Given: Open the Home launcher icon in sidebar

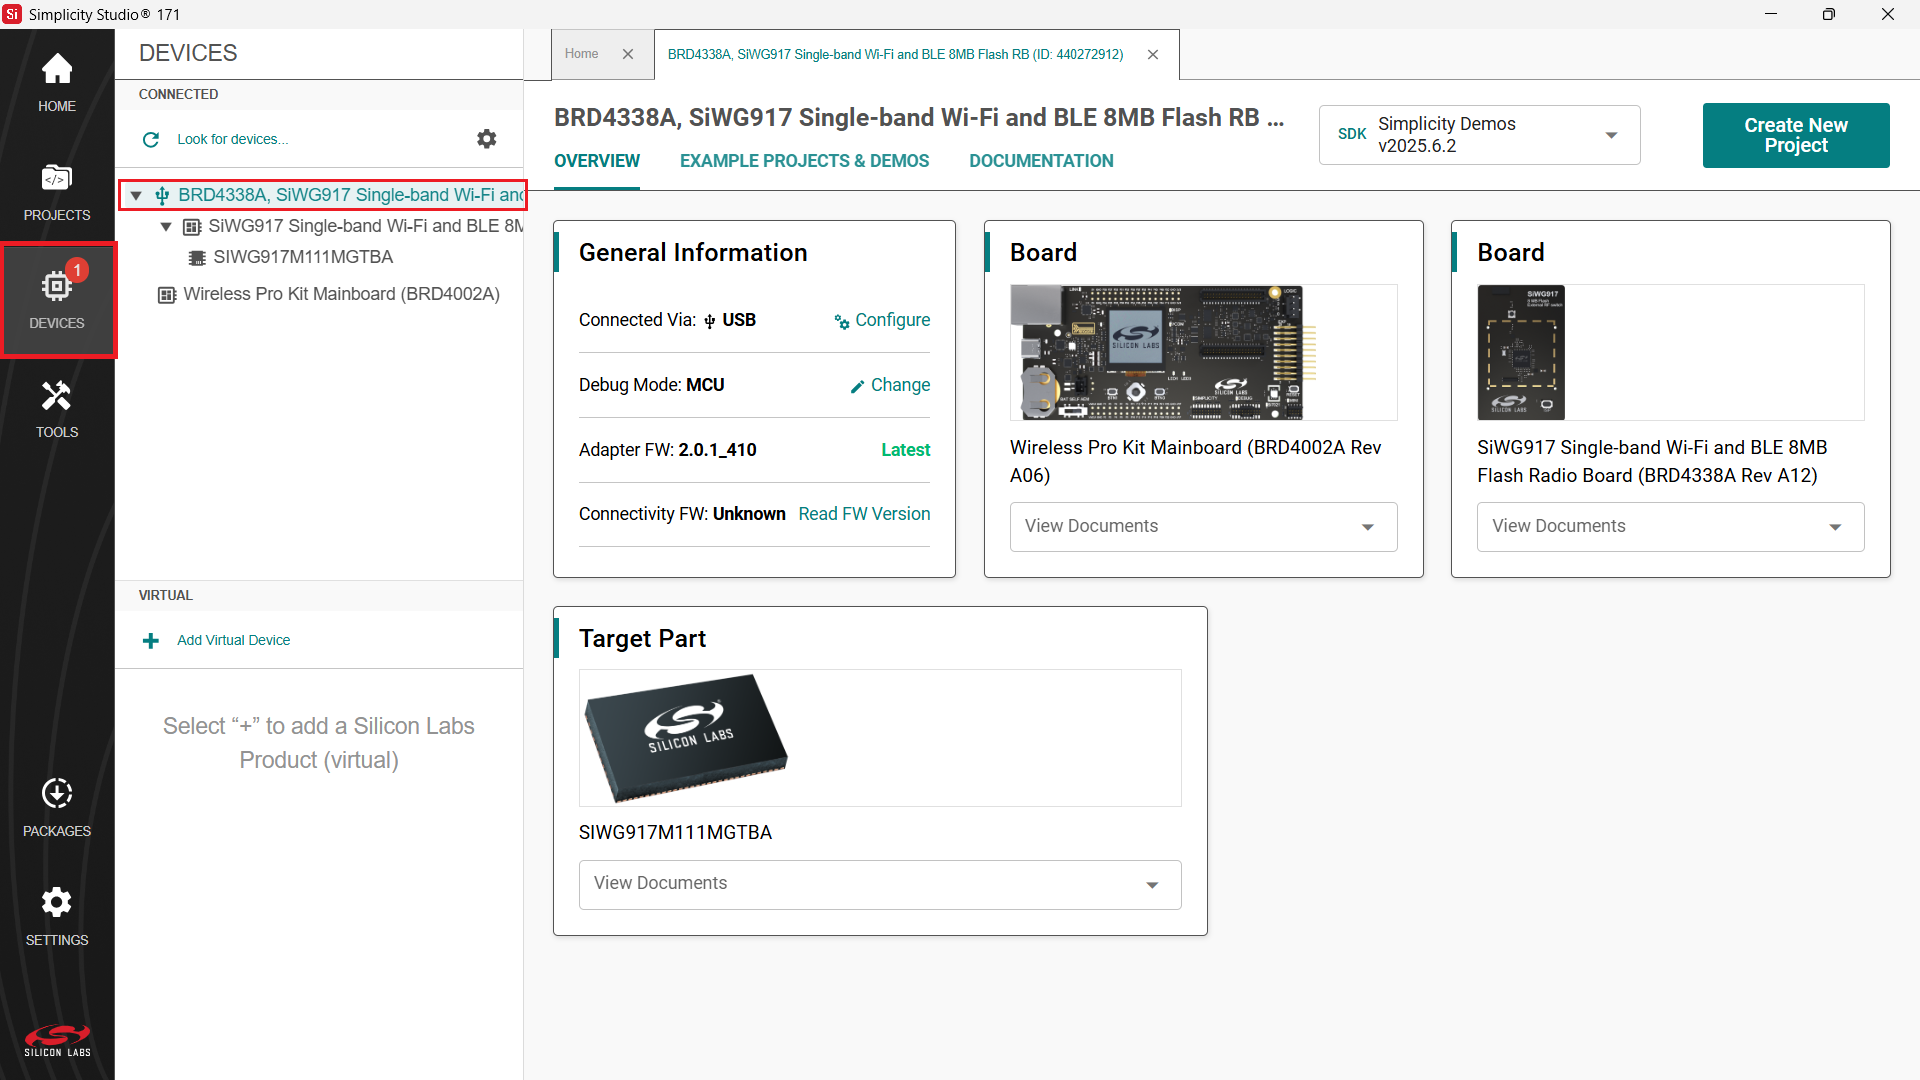Looking at the screenshot, I should [x=57, y=82].
